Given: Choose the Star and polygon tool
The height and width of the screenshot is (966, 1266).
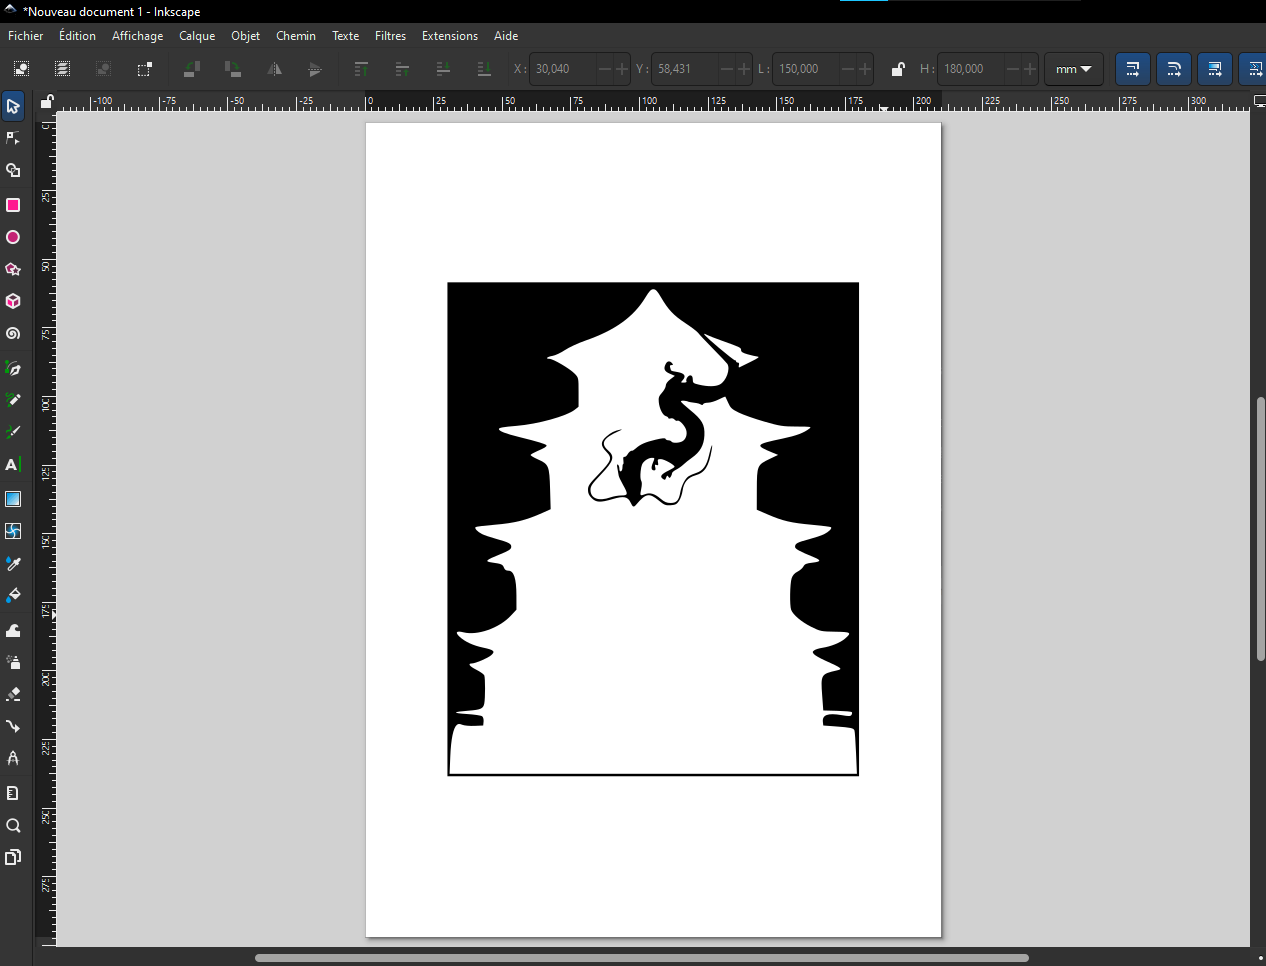Looking at the screenshot, I should click(13, 270).
